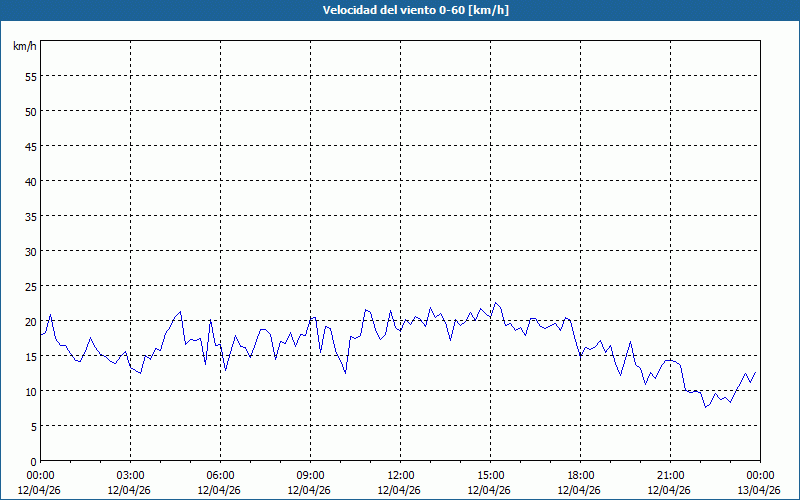Select the 20 y-axis tick label
The image size is (800, 500).
[x=30, y=321]
